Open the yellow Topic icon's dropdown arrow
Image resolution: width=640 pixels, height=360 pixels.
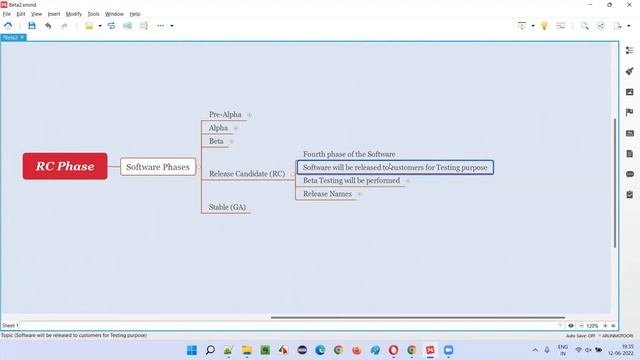click(100, 26)
